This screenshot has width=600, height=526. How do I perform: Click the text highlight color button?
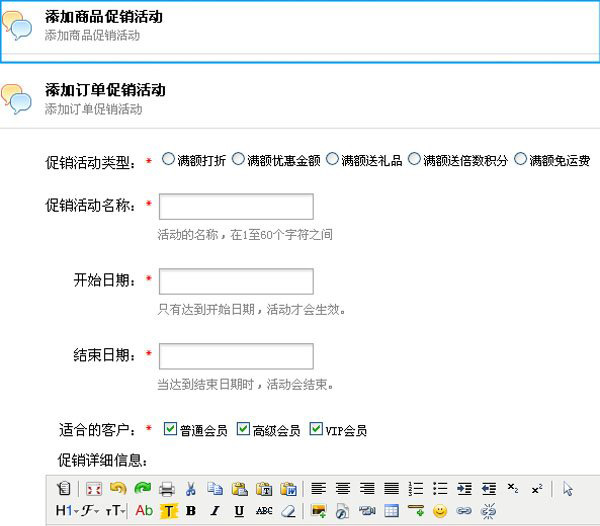click(168, 511)
